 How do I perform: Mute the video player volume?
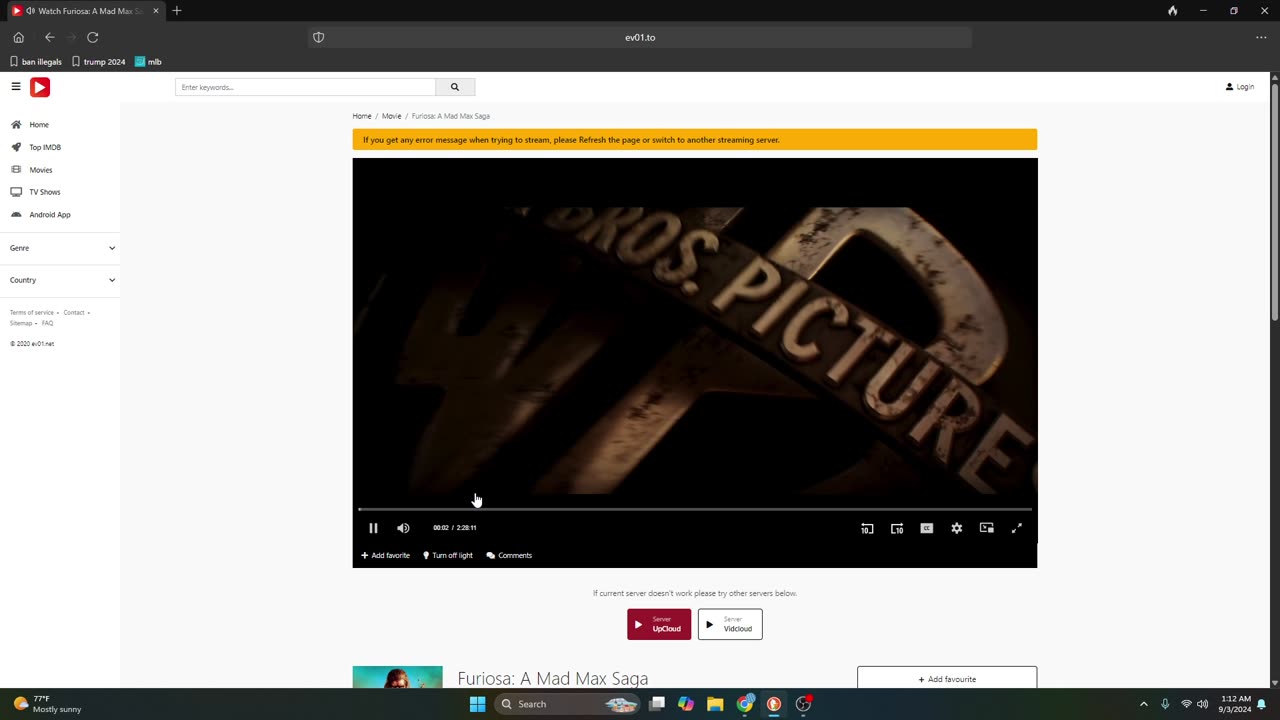(x=403, y=528)
